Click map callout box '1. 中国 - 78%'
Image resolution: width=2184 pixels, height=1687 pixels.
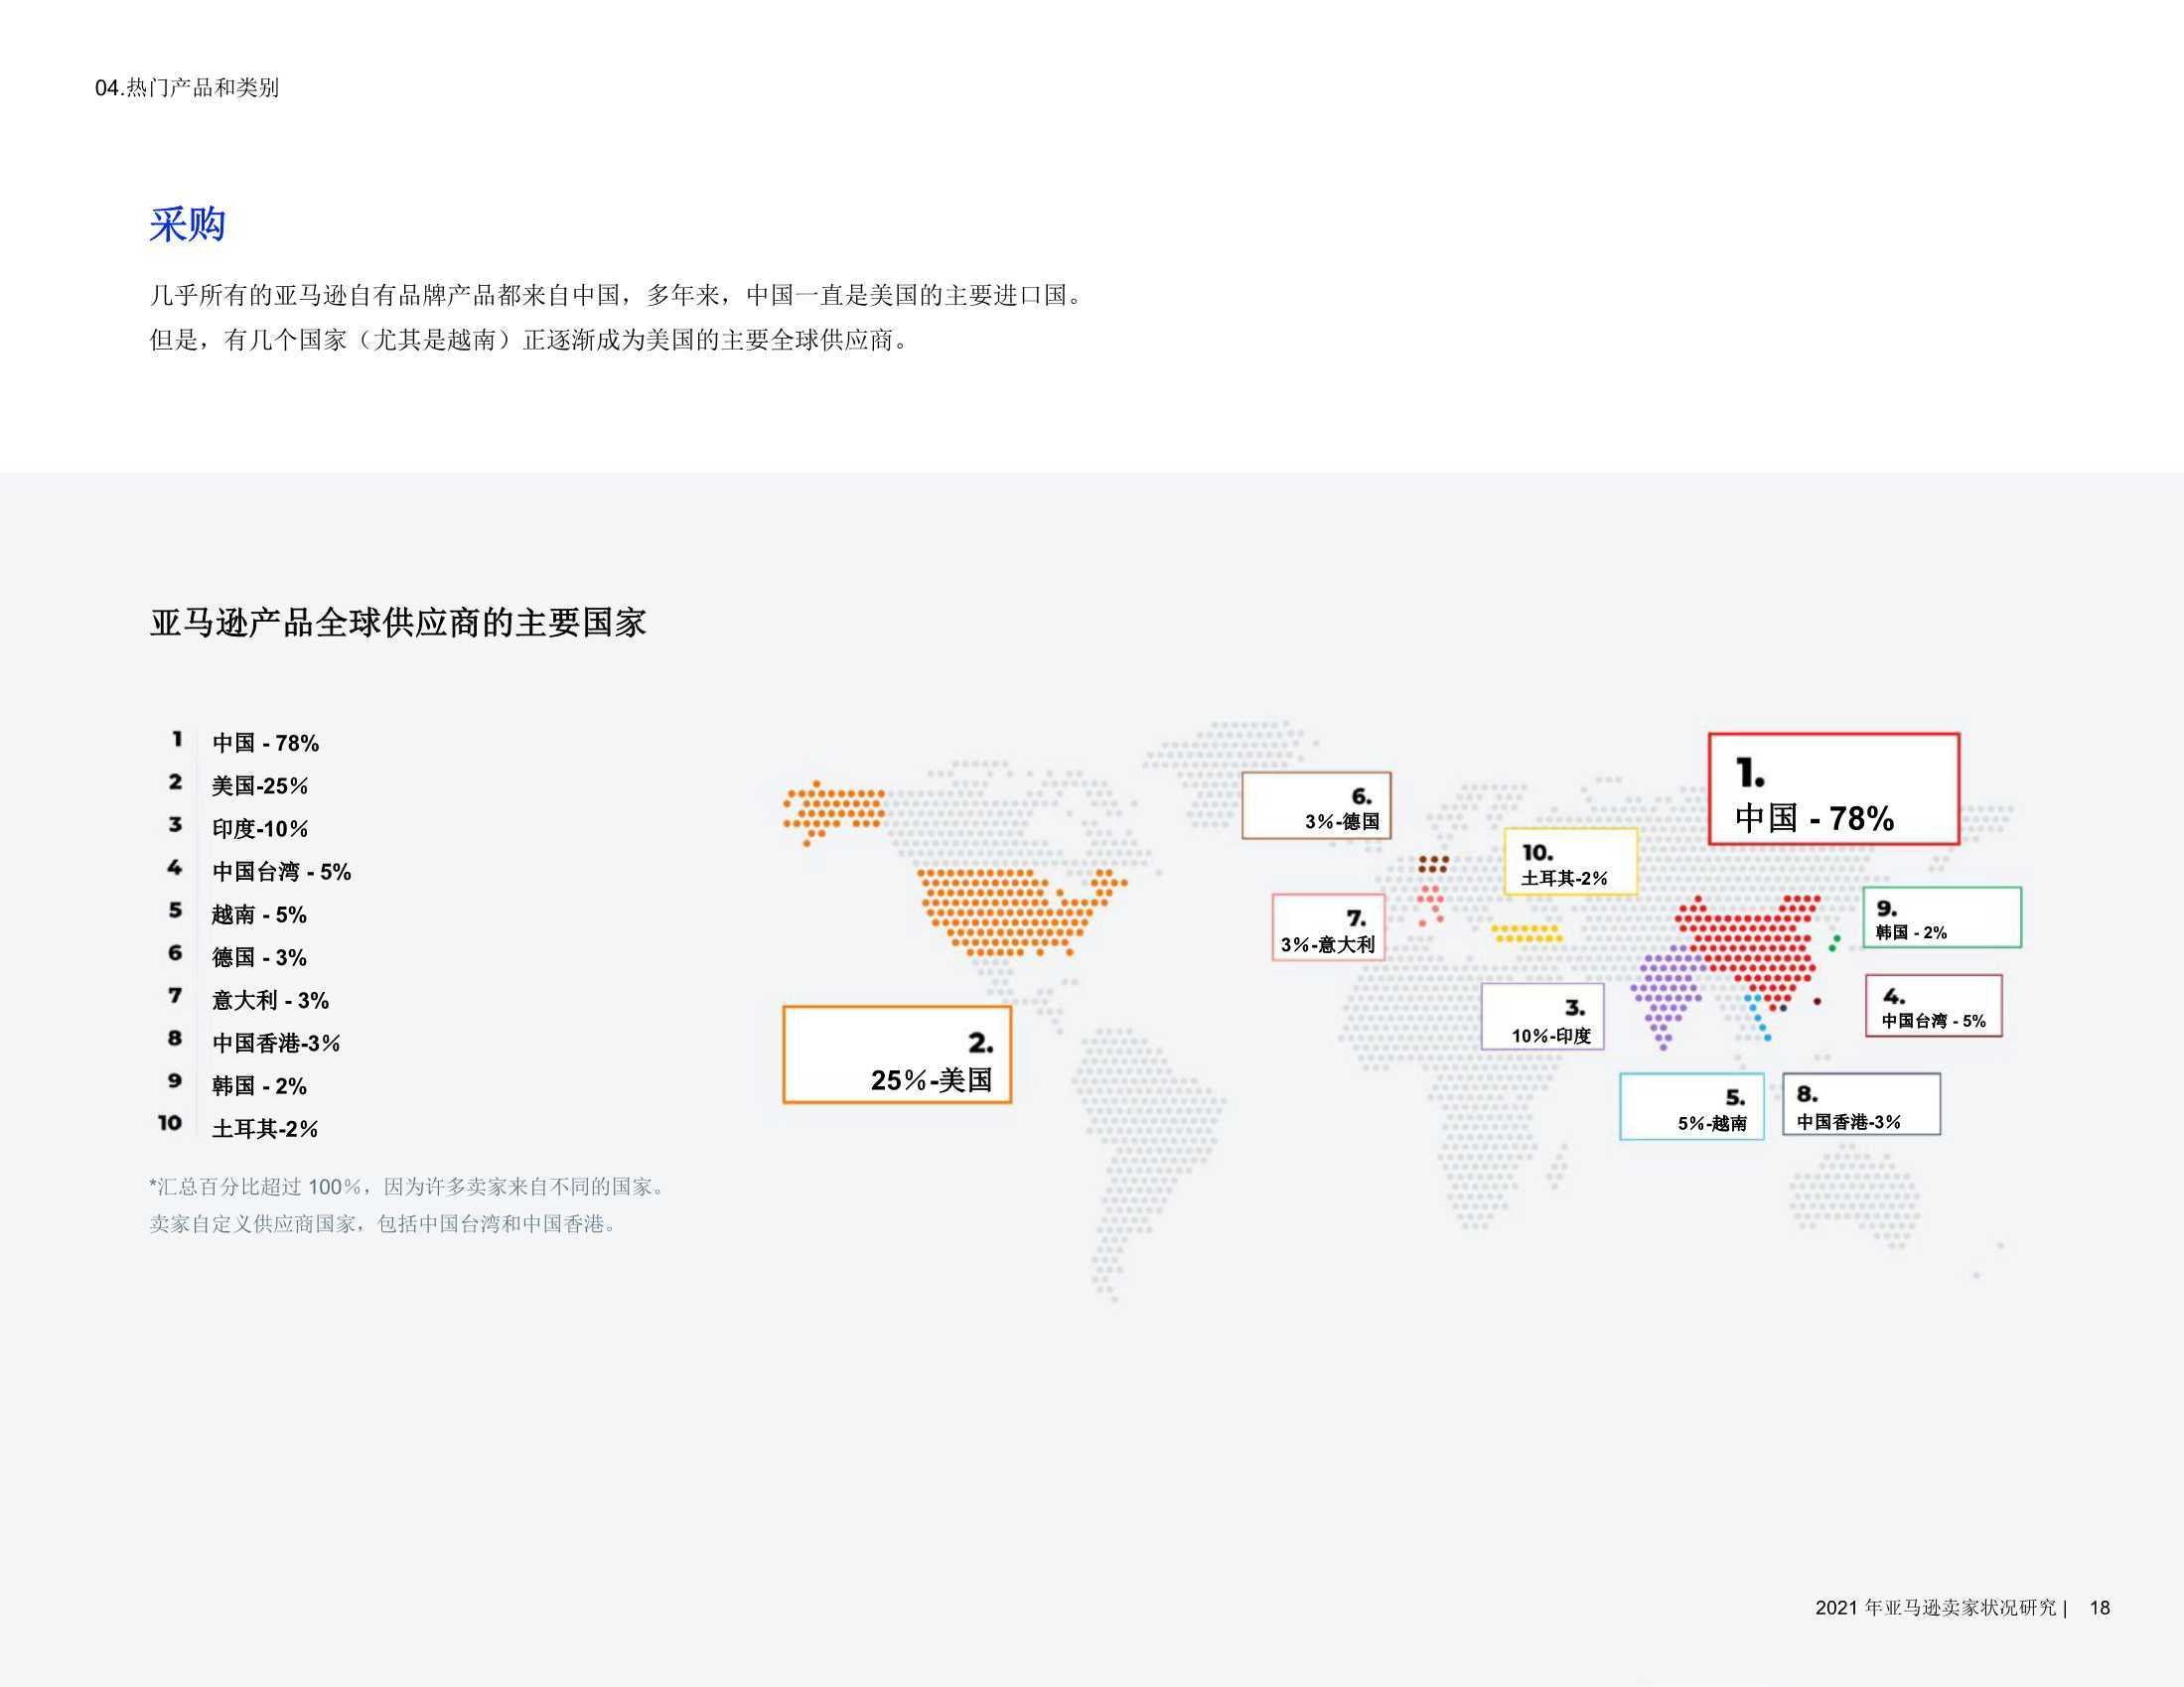[1833, 789]
